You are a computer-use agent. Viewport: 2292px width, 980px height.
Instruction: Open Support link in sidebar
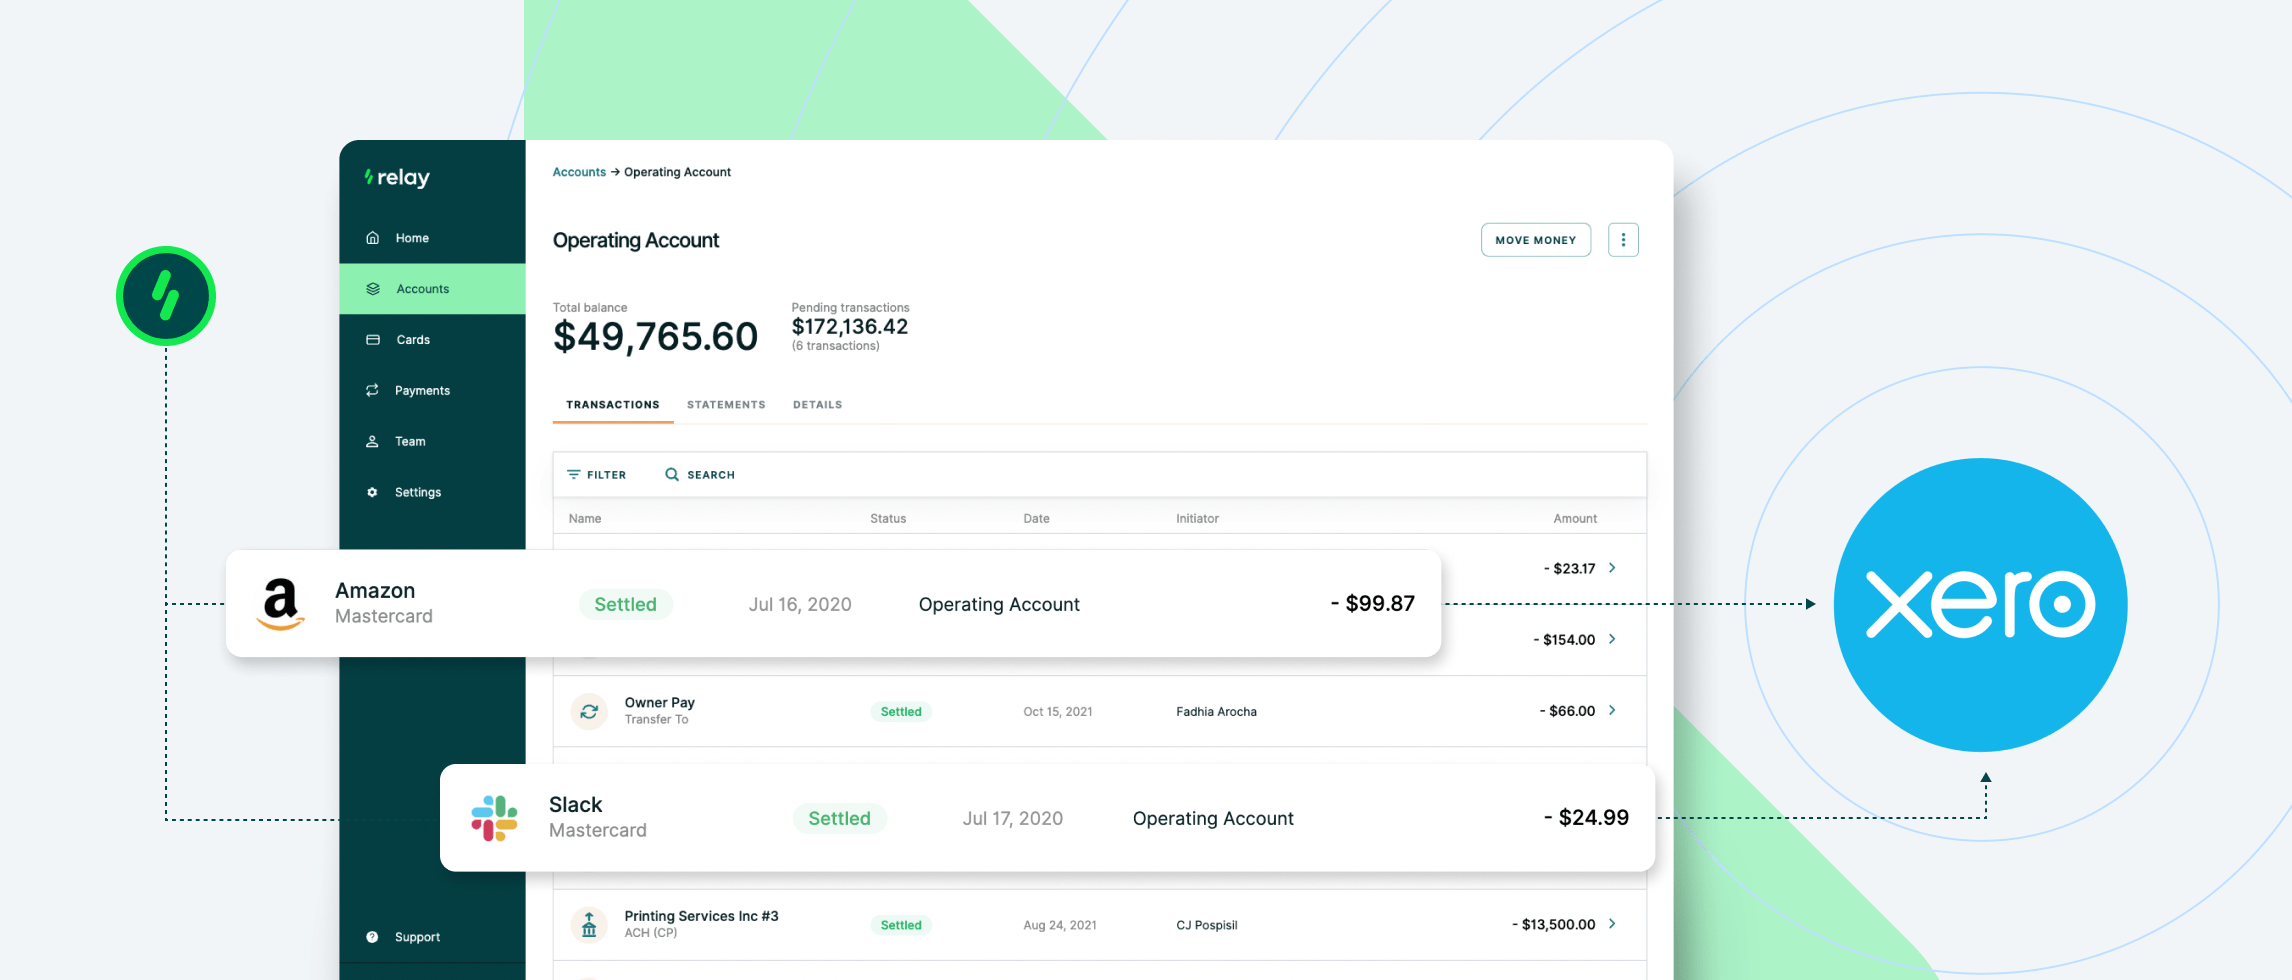[417, 937]
